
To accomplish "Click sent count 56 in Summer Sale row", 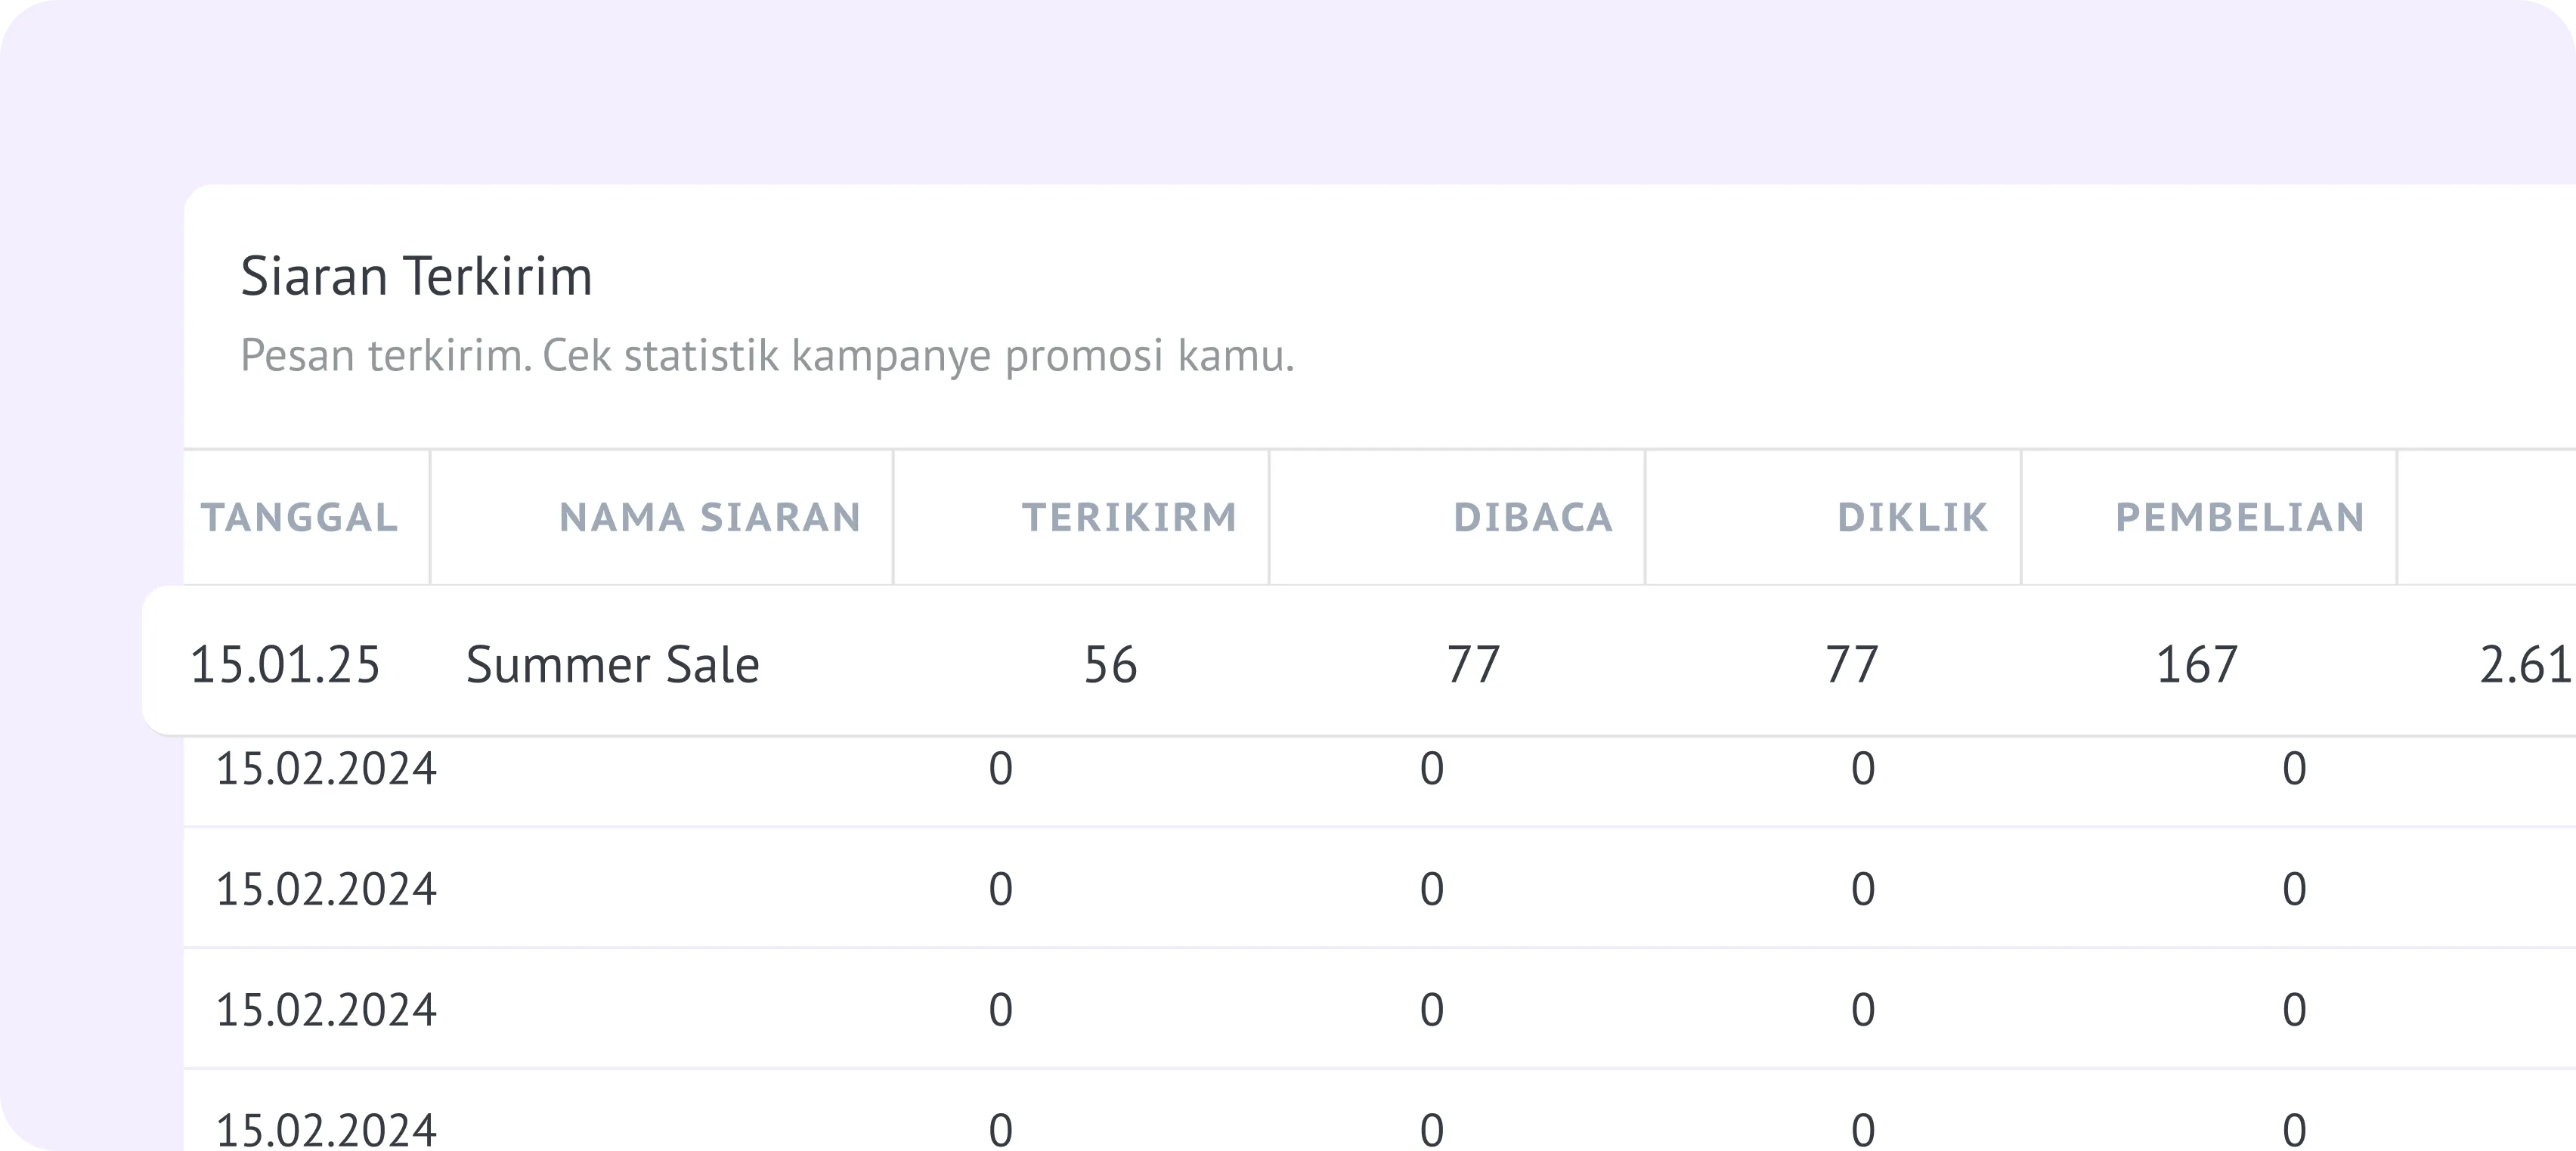I will 1110,665.
